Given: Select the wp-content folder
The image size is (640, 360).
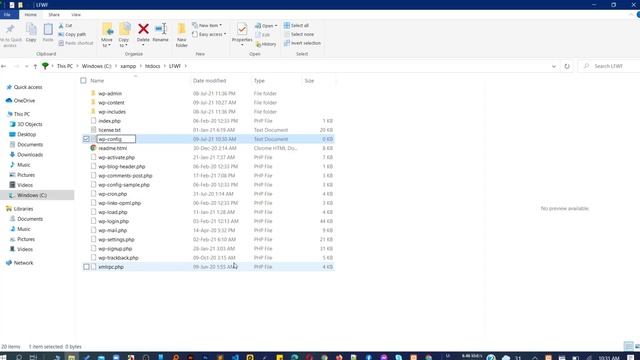Looking at the screenshot, I should point(208,102).
